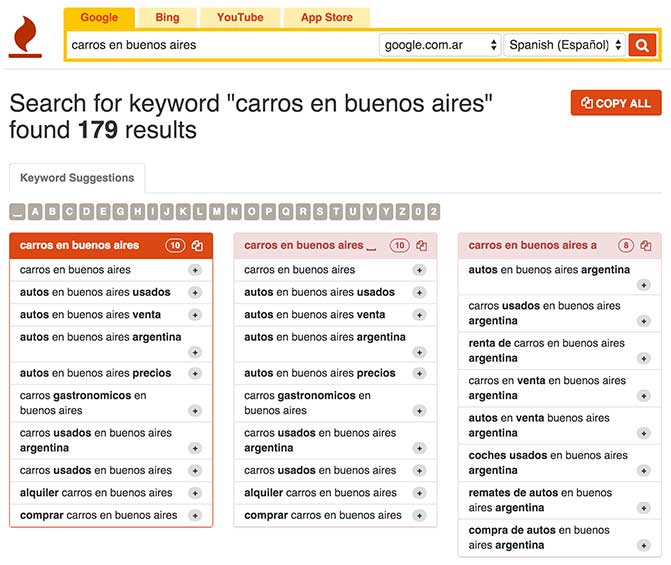This screenshot has width=671, height=565.
Task: Add 'autos en venta buenos aires argentina'
Action: pos(644,433)
